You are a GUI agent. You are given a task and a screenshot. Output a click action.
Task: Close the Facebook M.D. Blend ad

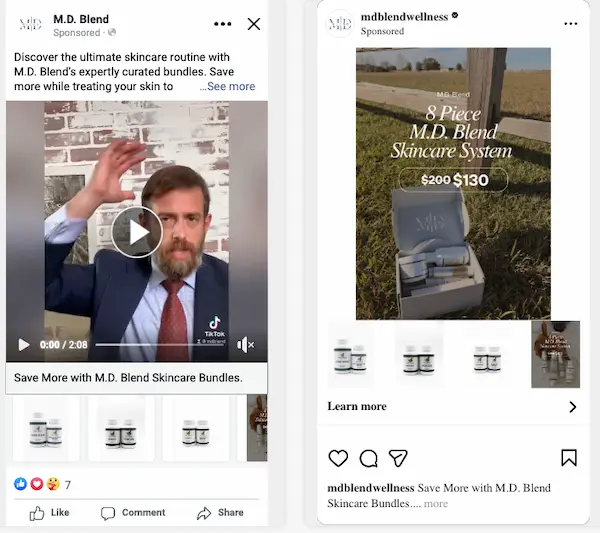click(254, 24)
